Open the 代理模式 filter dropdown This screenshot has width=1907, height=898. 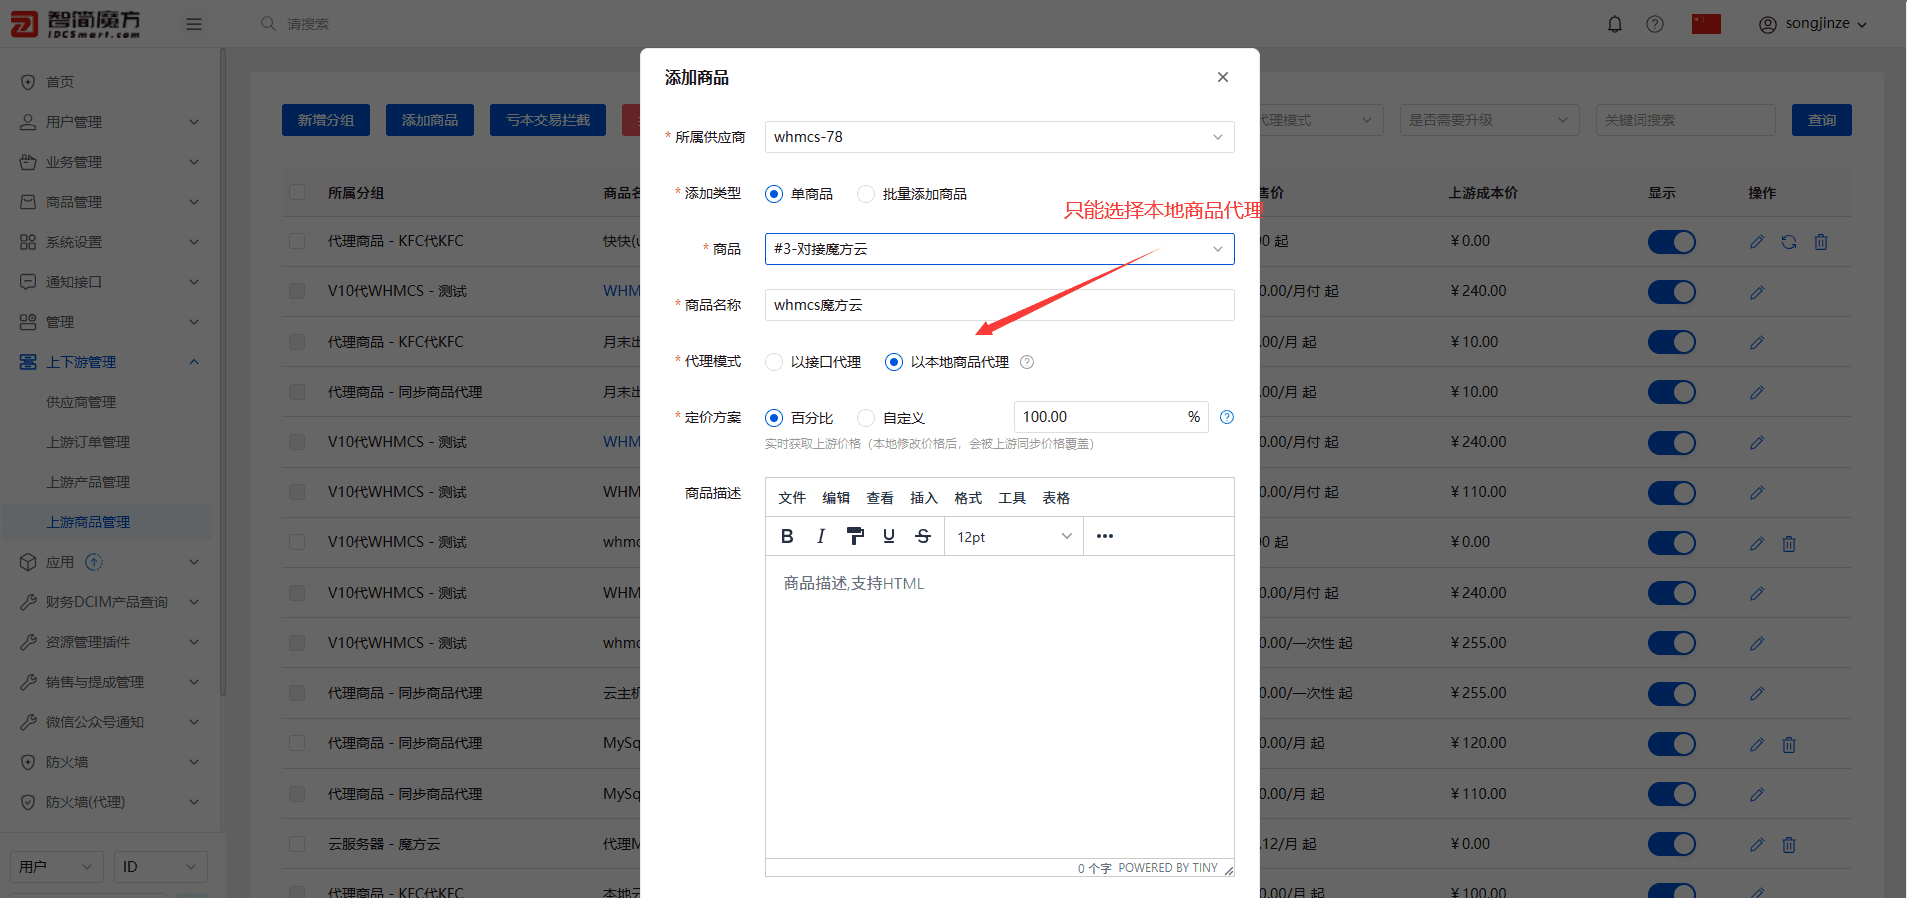[1320, 120]
